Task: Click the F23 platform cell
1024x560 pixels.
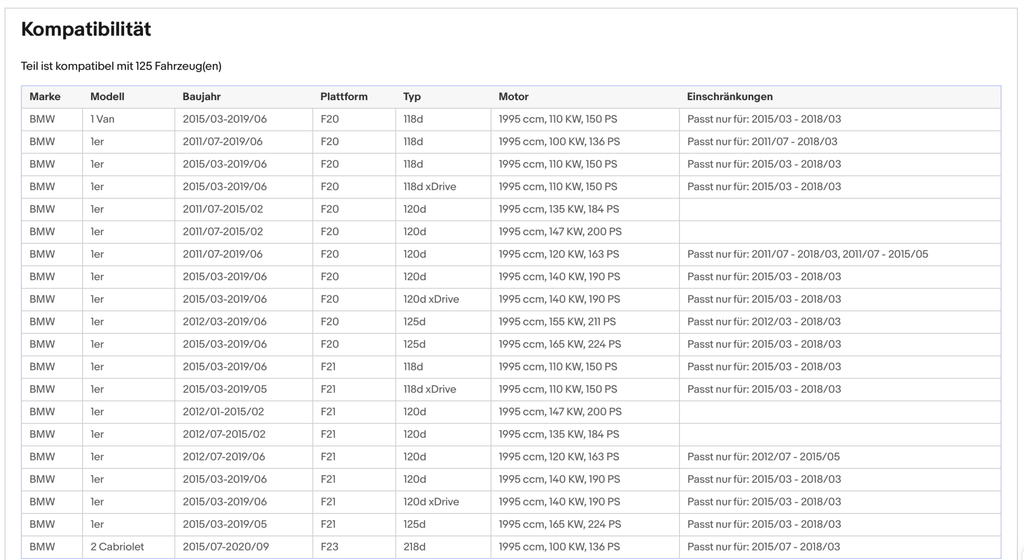Action: point(329,546)
